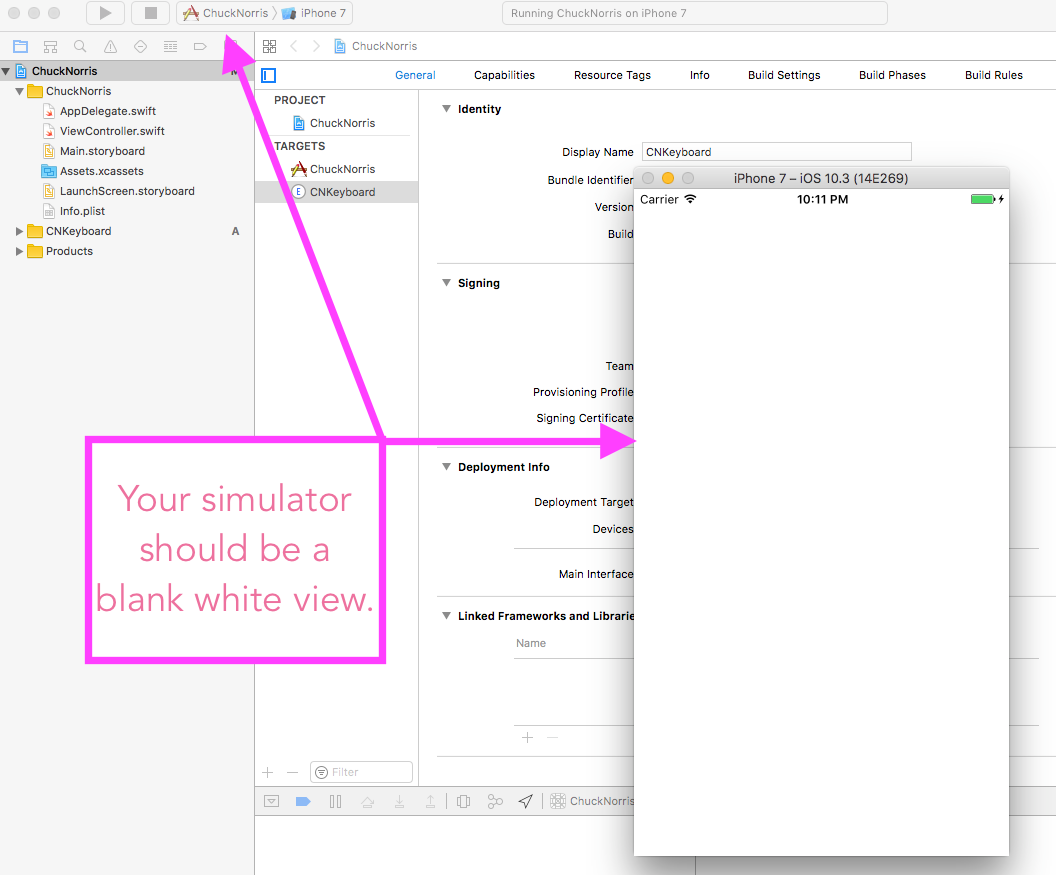
Task: Open Assets.xcassets catalog
Action: pos(101,171)
